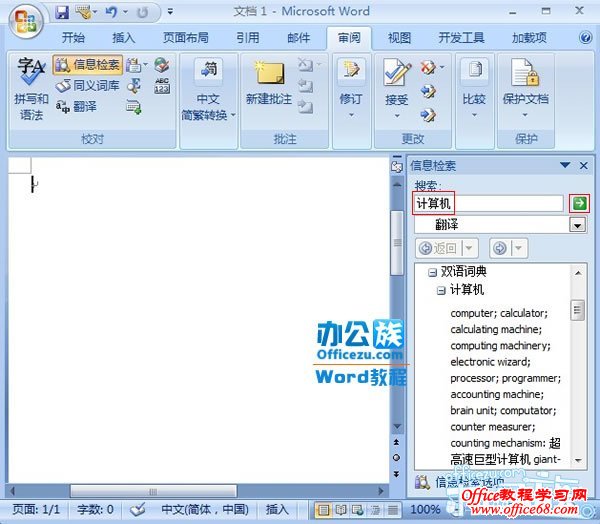The height and width of the screenshot is (524, 600).
Task: Click the 返回 back button
Action: pos(440,248)
